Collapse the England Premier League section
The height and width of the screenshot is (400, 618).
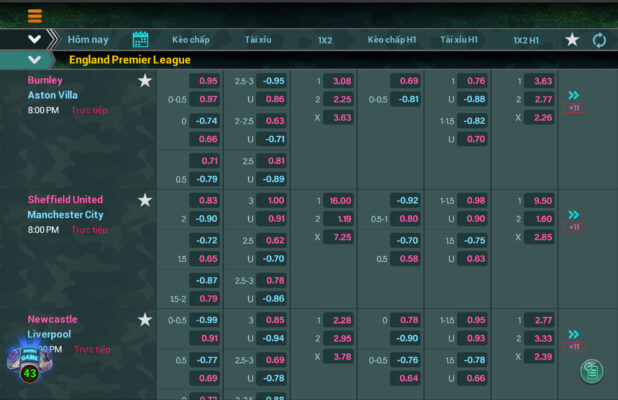click(x=35, y=60)
